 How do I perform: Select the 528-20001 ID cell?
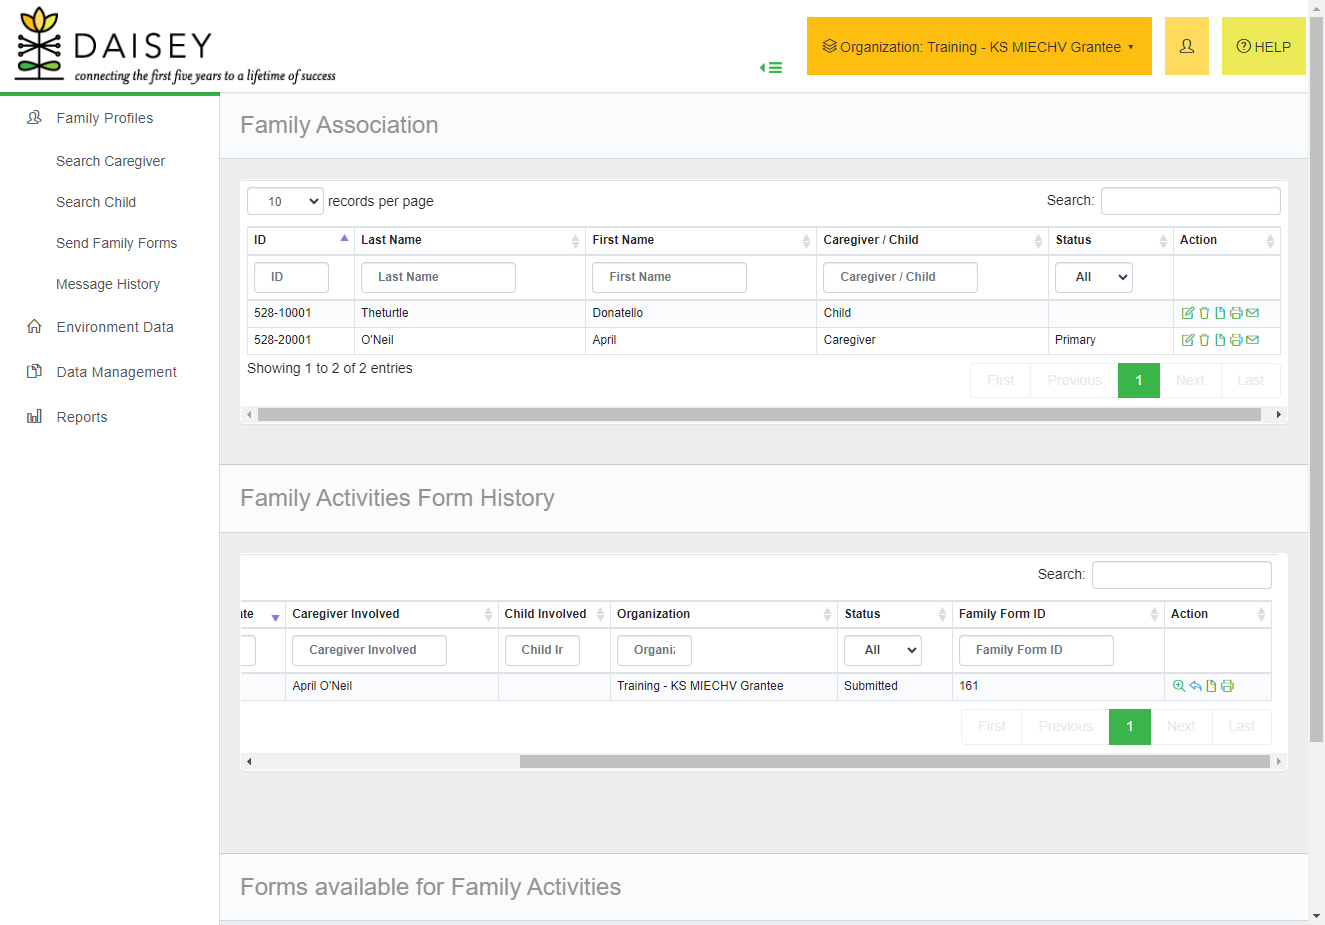pyautogui.click(x=301, y=340)
